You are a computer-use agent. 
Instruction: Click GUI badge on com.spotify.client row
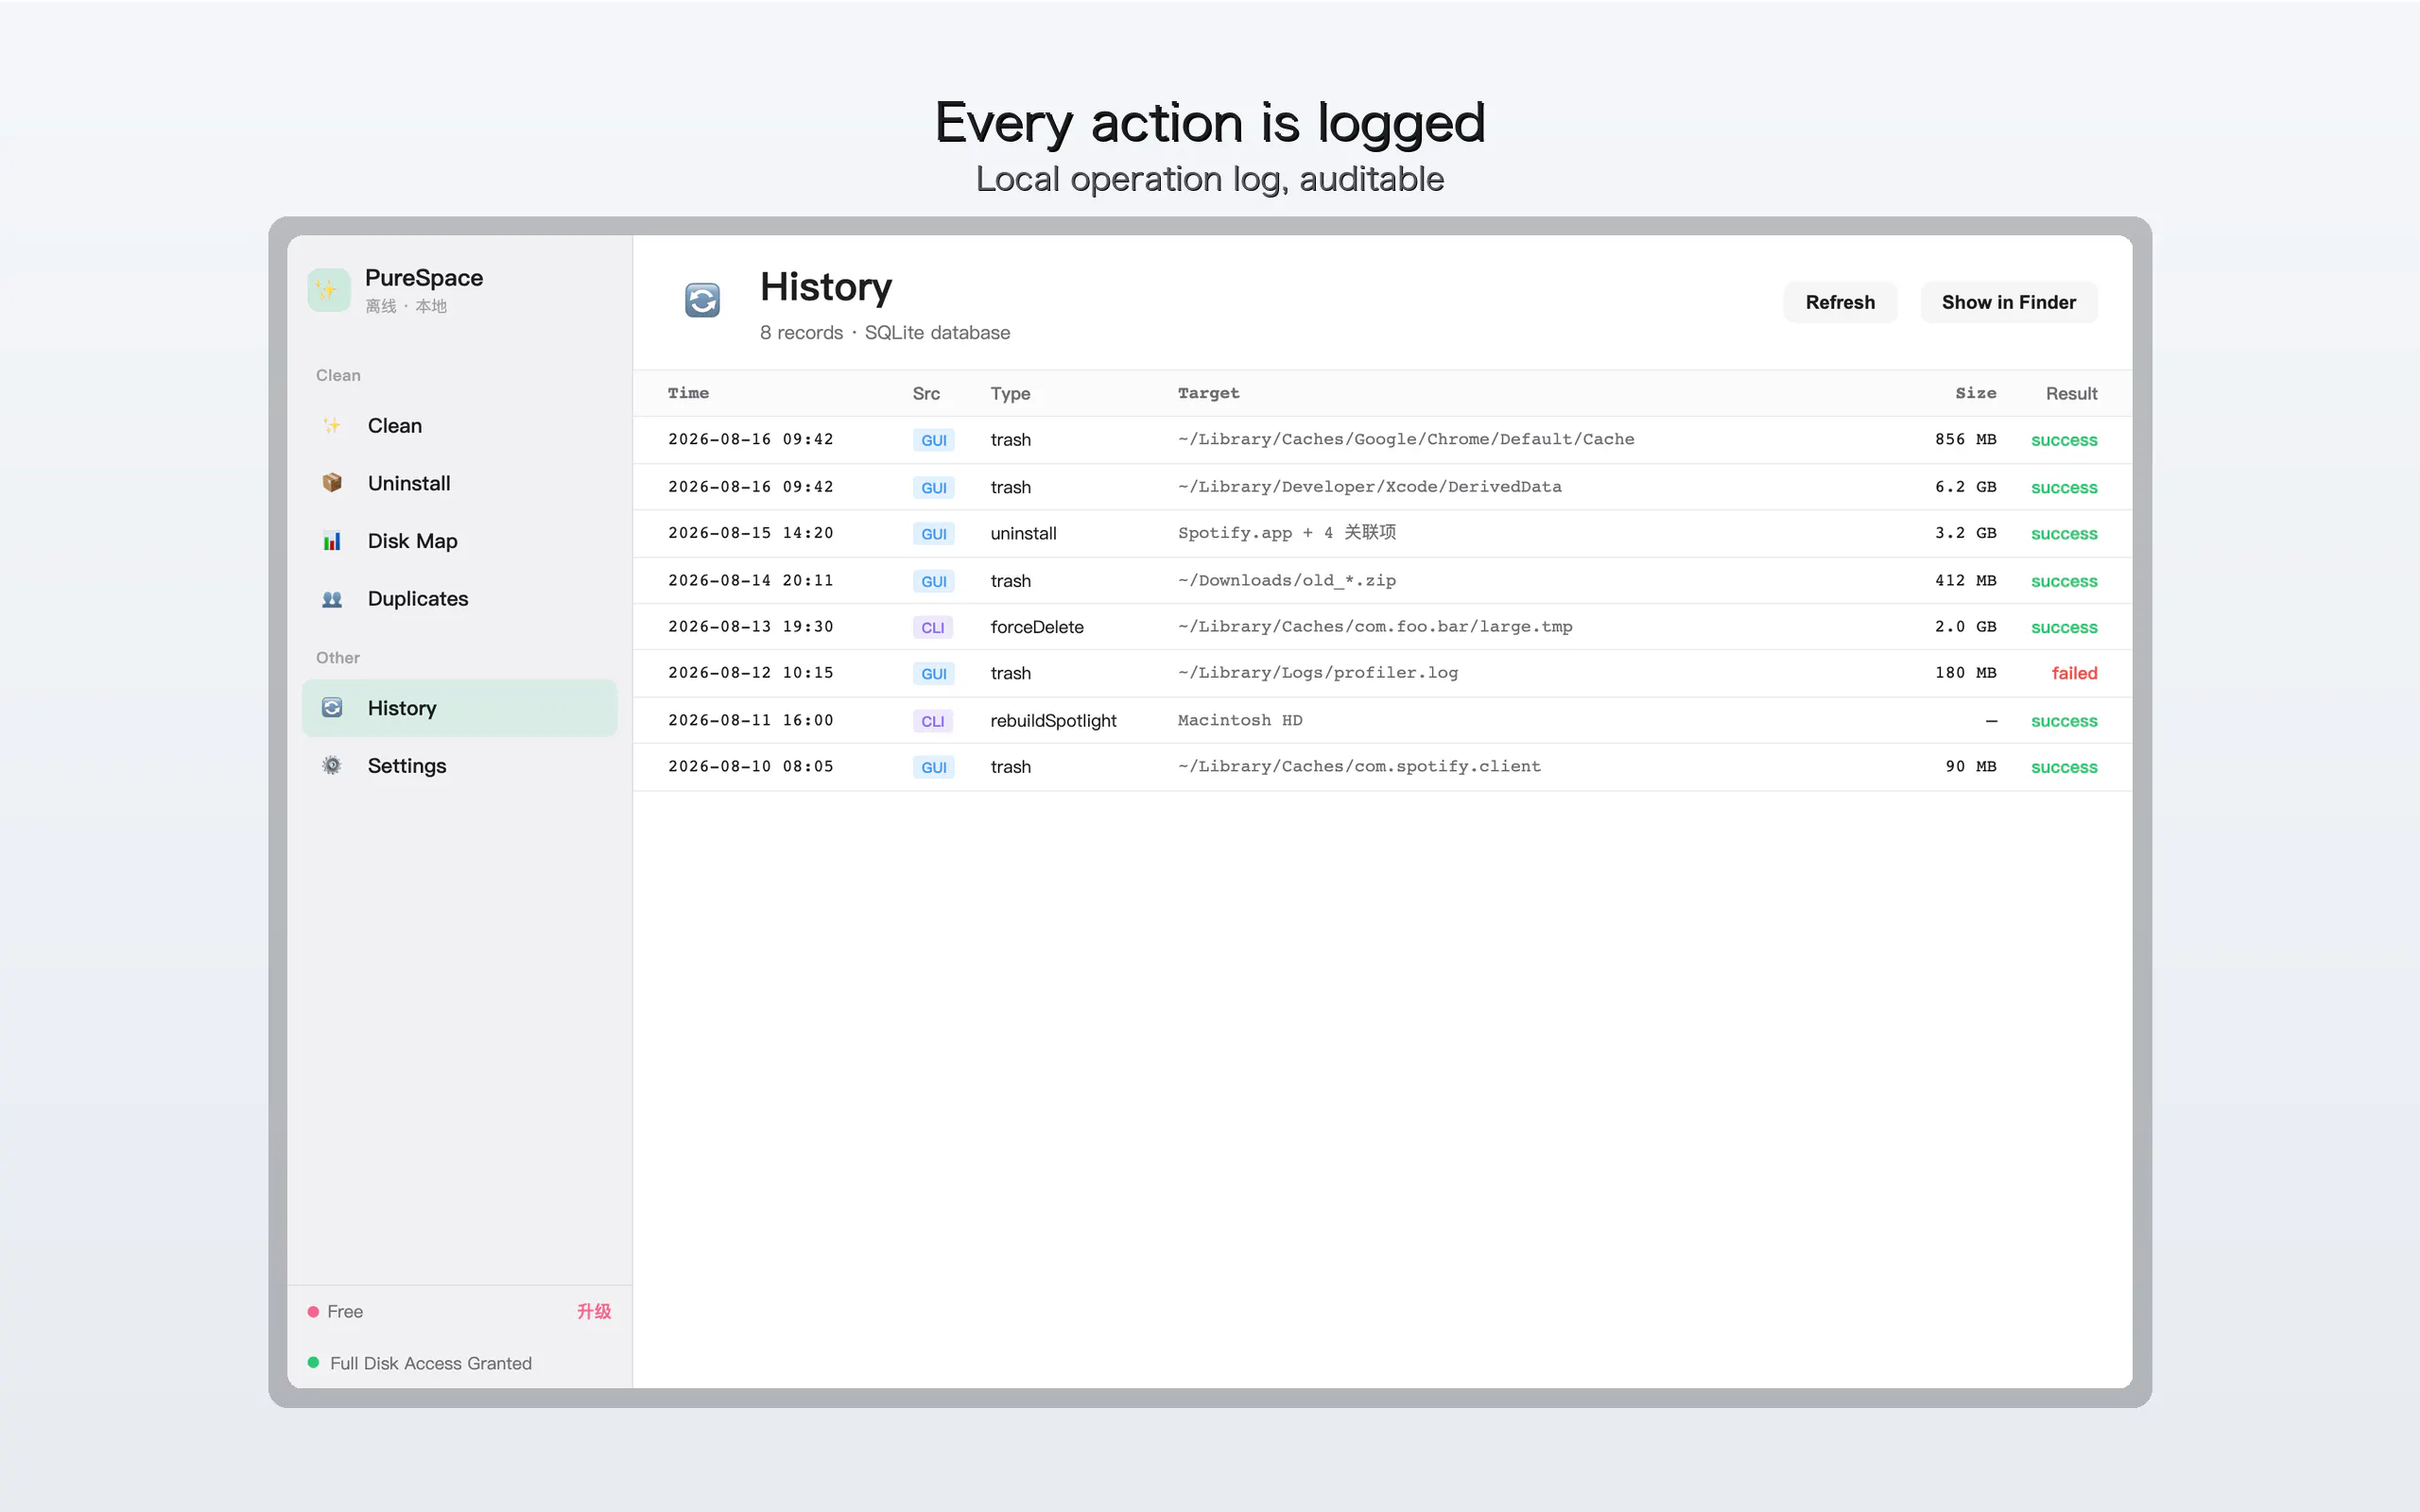pos(933,767)
